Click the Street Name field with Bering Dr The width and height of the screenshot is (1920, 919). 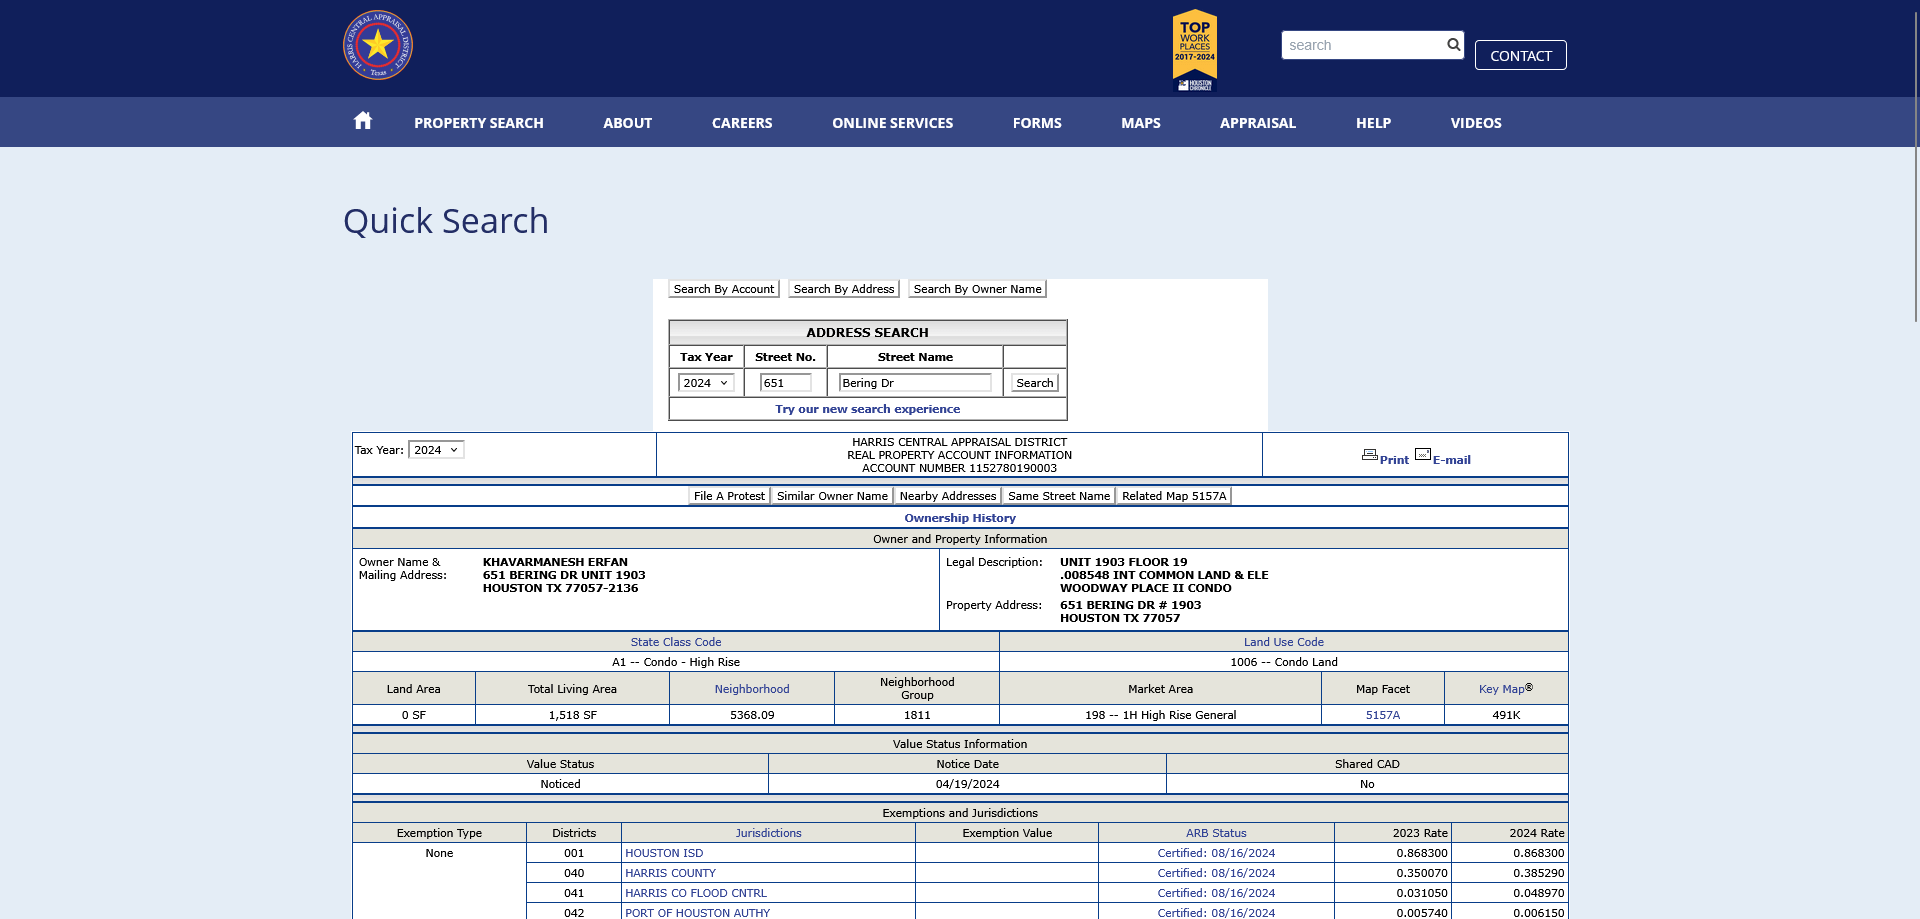tap(915, 383)
